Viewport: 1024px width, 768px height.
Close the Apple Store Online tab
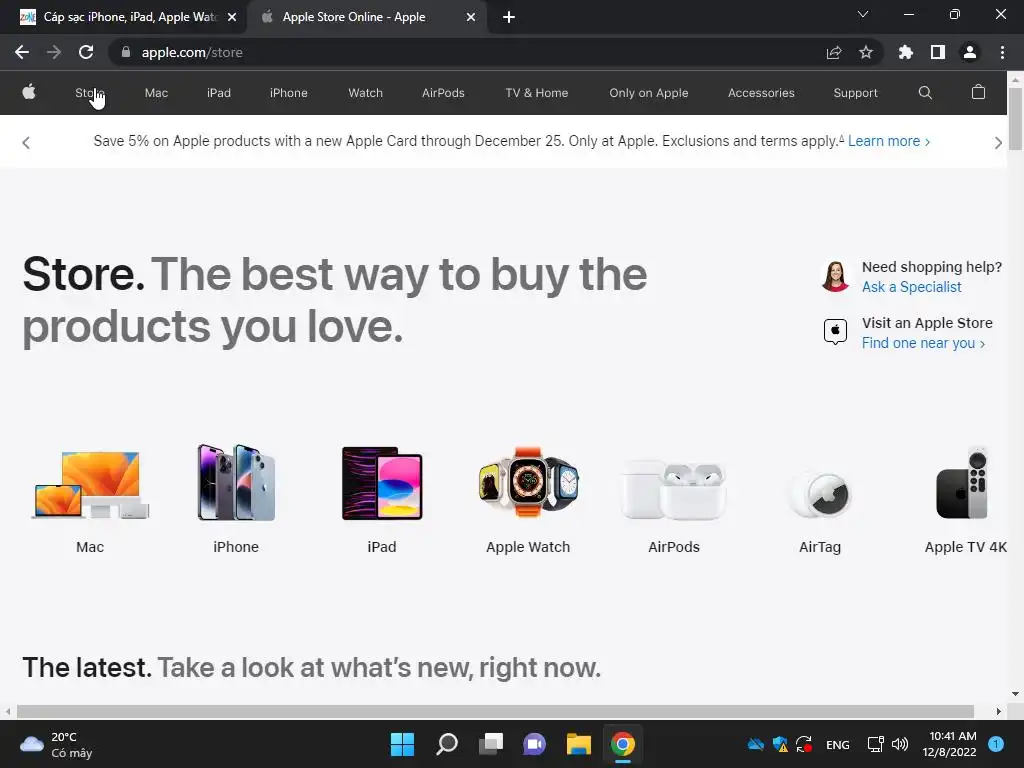[471, 17]
